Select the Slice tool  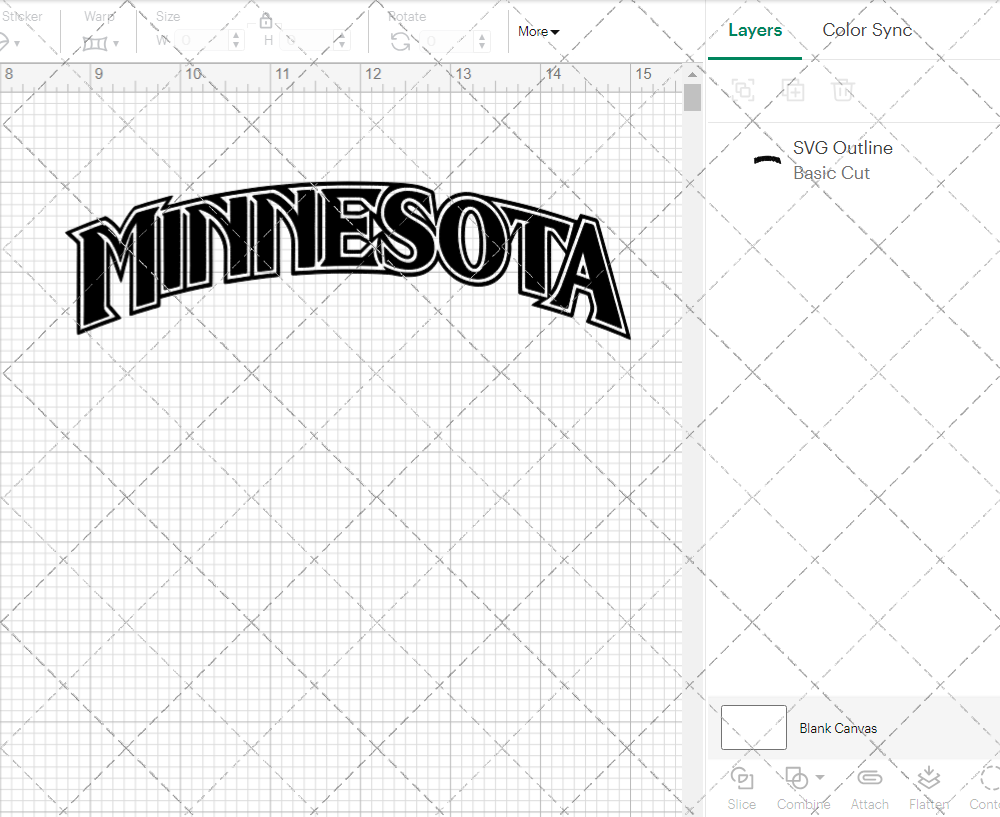coord(741,787)
